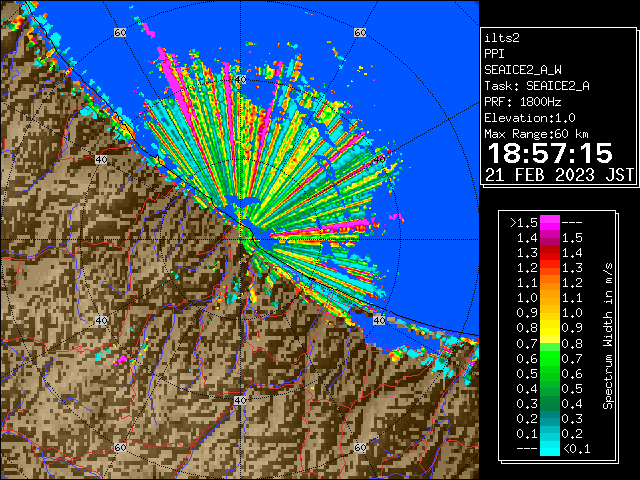Click the "PRF: 1800Hz" text
640x480 pixels.
coord(523,102)
